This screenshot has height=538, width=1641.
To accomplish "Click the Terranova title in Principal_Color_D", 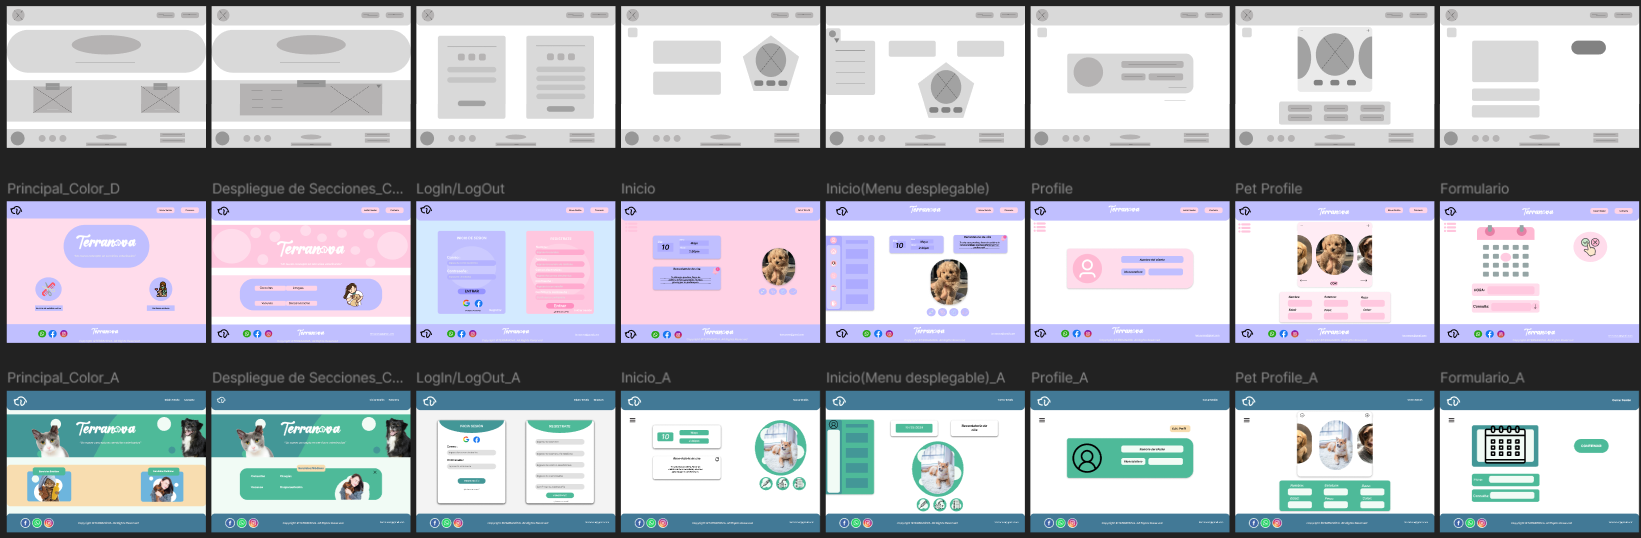I will coord(106,242).
